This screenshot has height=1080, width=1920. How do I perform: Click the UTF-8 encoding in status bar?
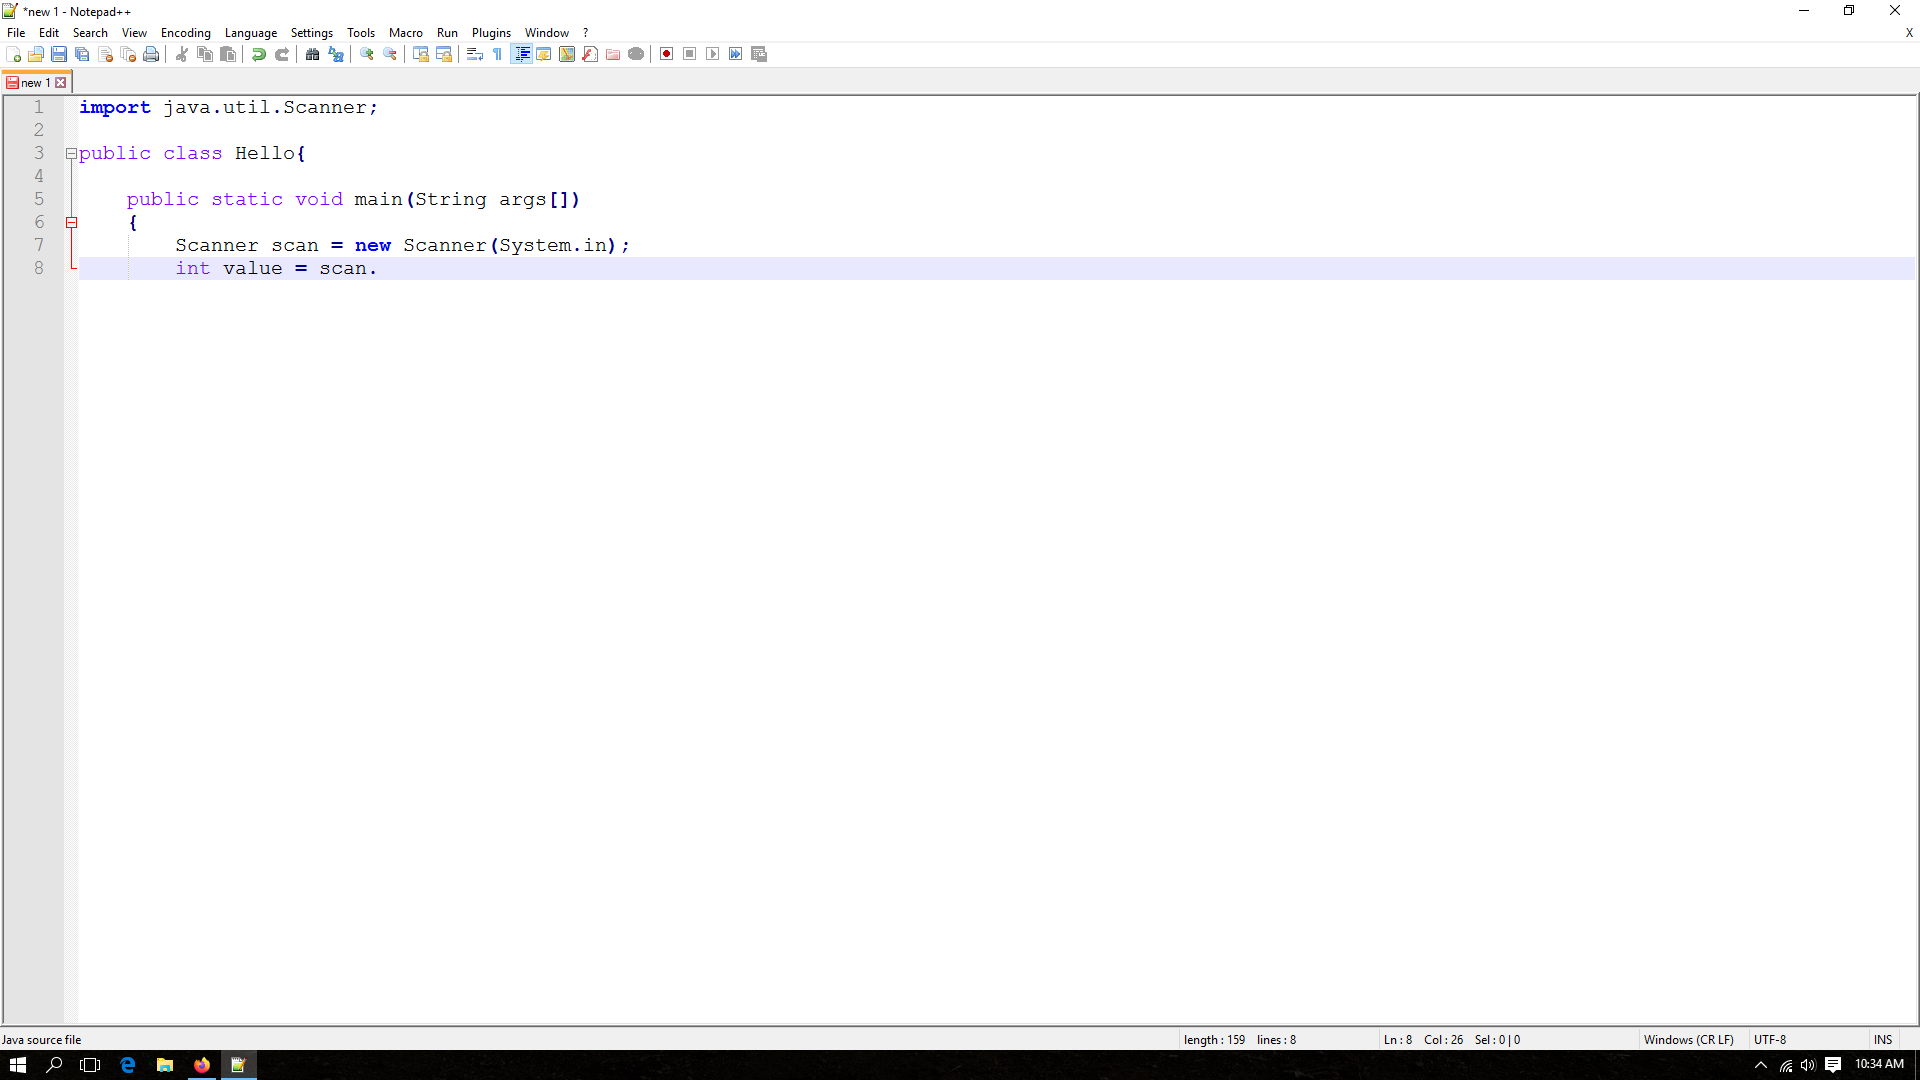(1770, 1040)
